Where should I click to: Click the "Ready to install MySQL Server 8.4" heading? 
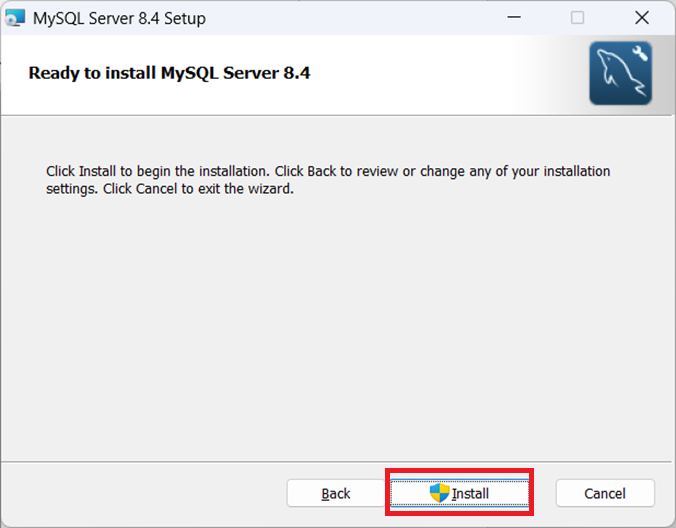click(169, 73)
